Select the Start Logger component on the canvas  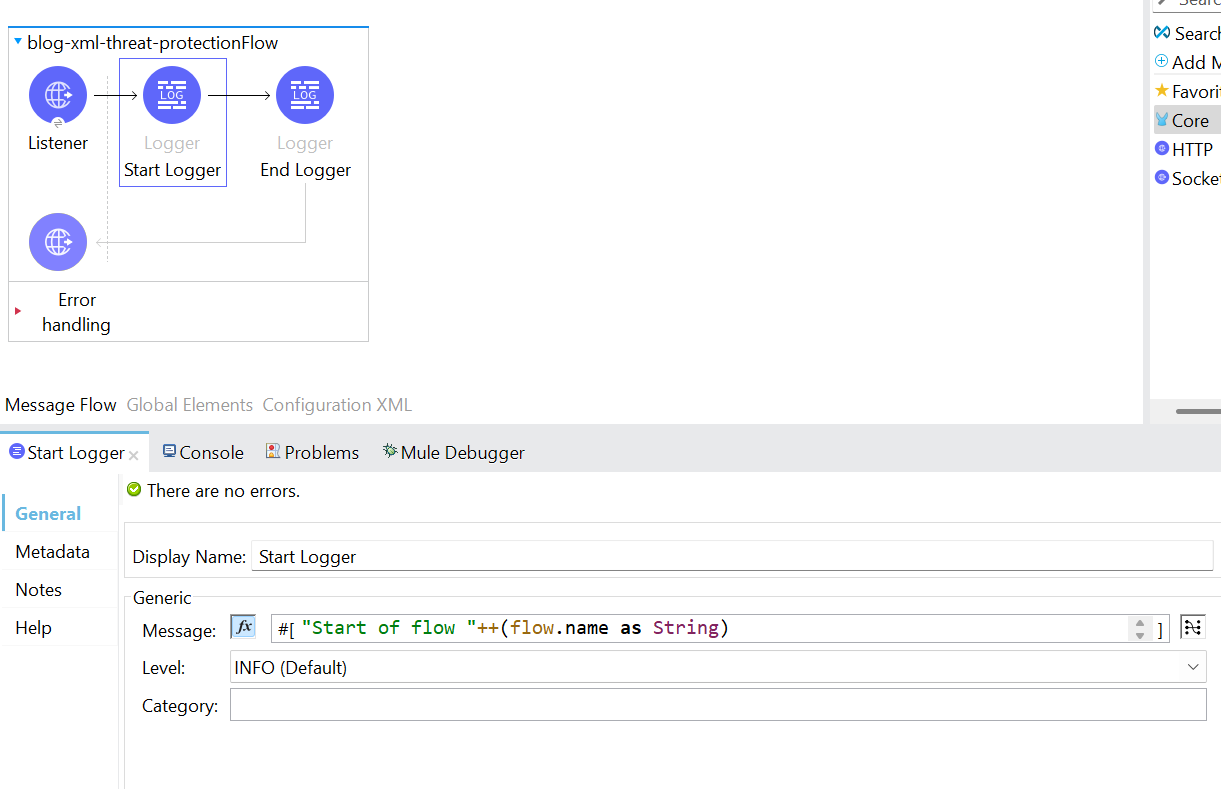click(x=172, y=95)
